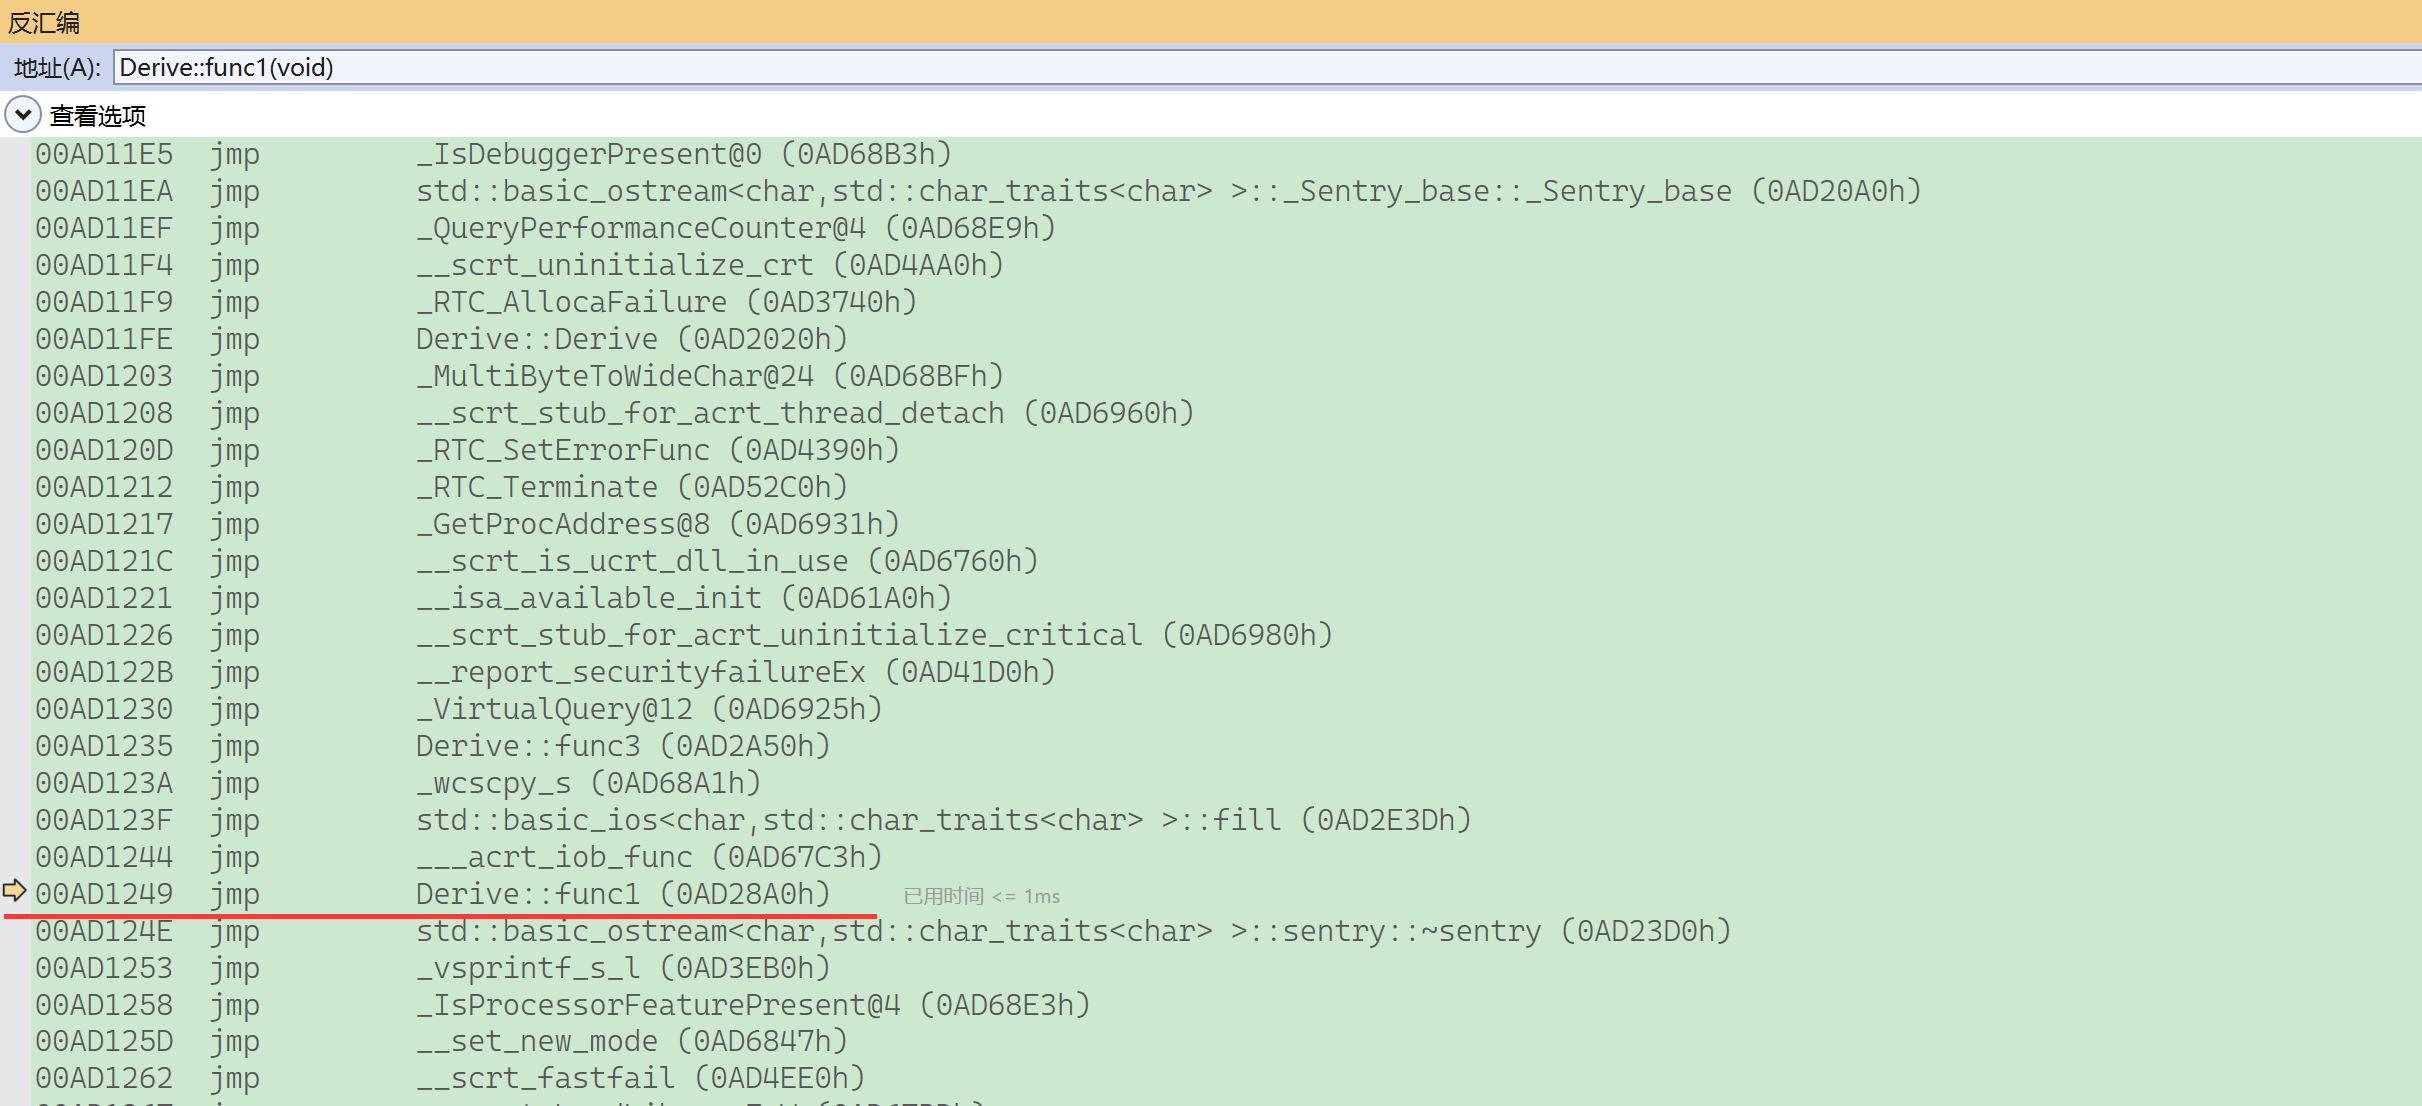Select the _vsprintf_s_l jmp line
Image resolution: width=2422 pixels, height=1106 pixels.
622,968
